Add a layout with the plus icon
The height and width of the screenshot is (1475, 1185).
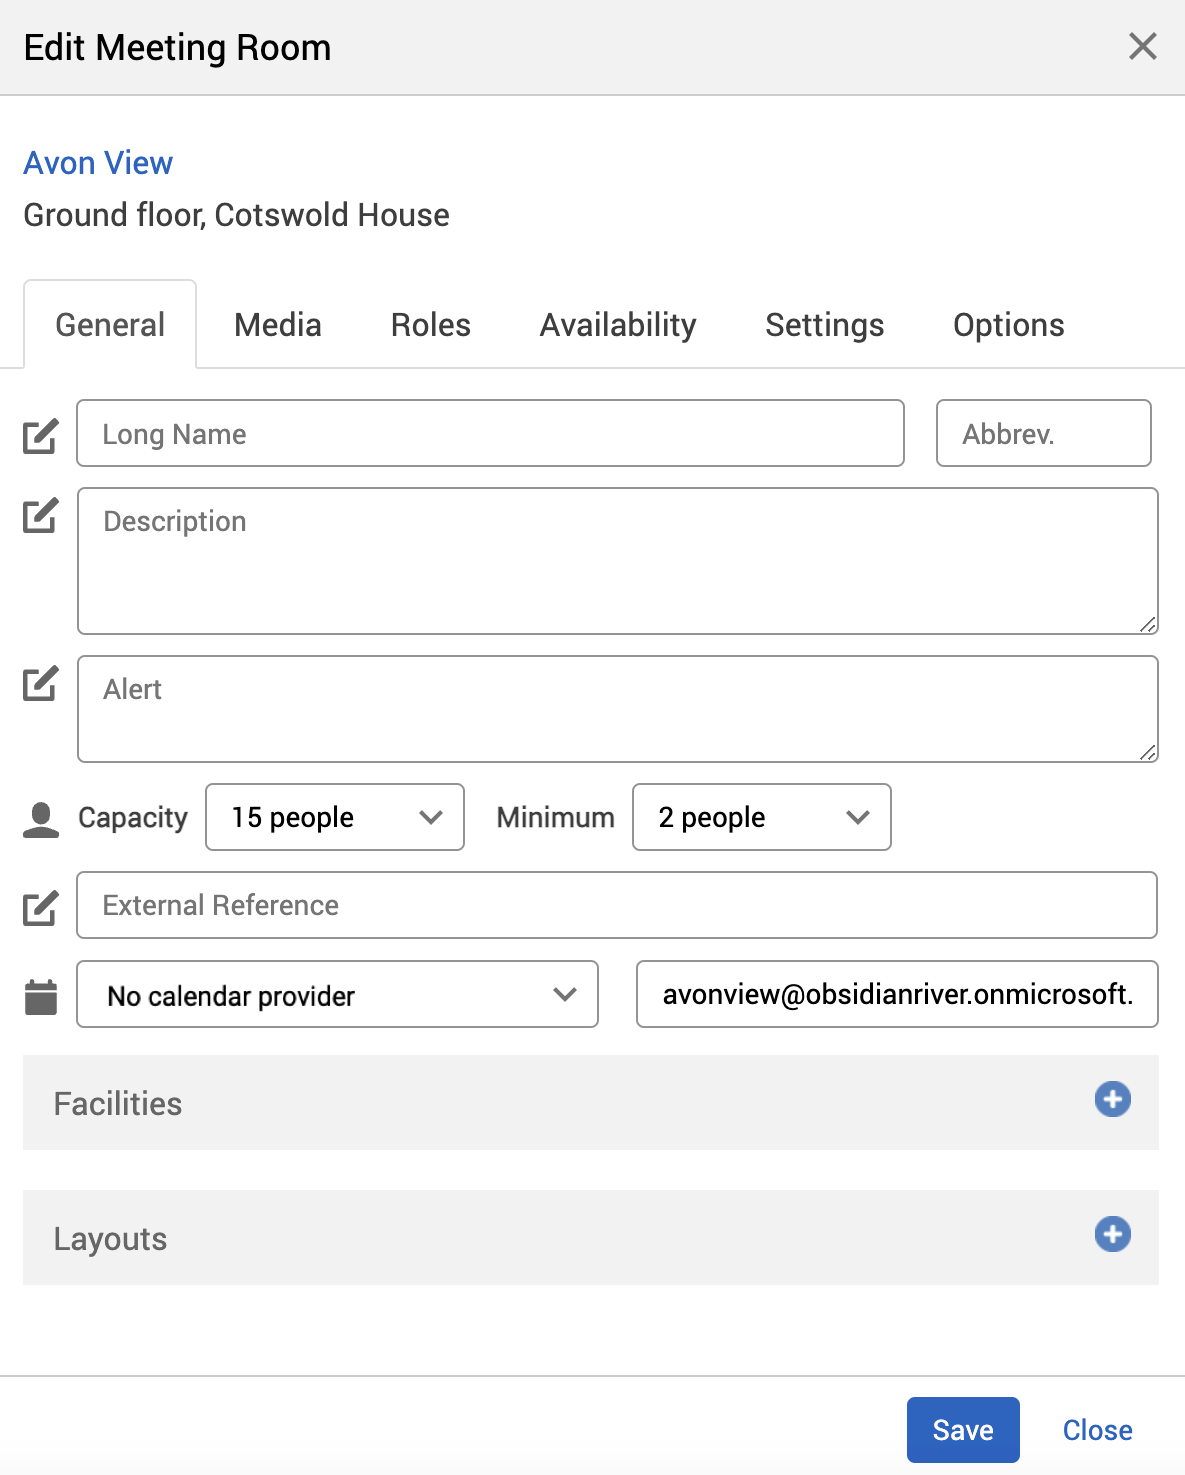pos(1112,1234)
